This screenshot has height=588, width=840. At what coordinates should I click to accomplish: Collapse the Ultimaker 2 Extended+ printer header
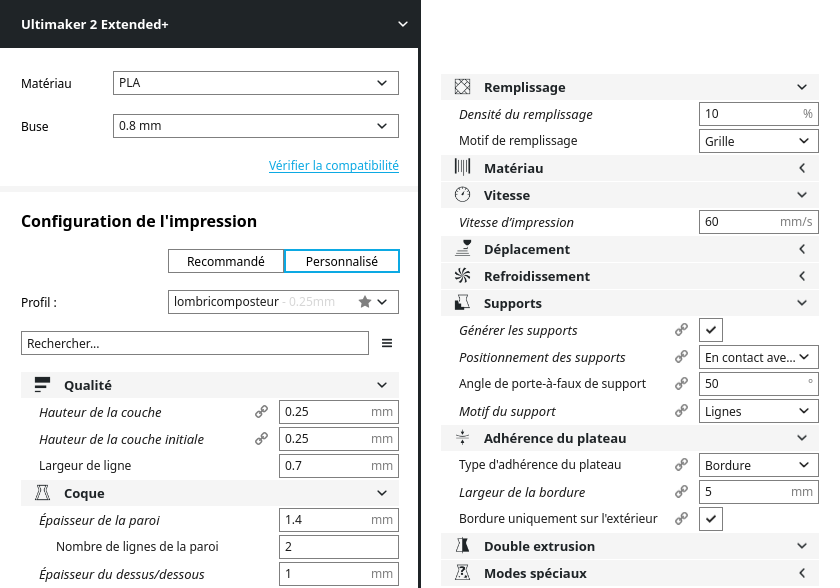(402, 24)
